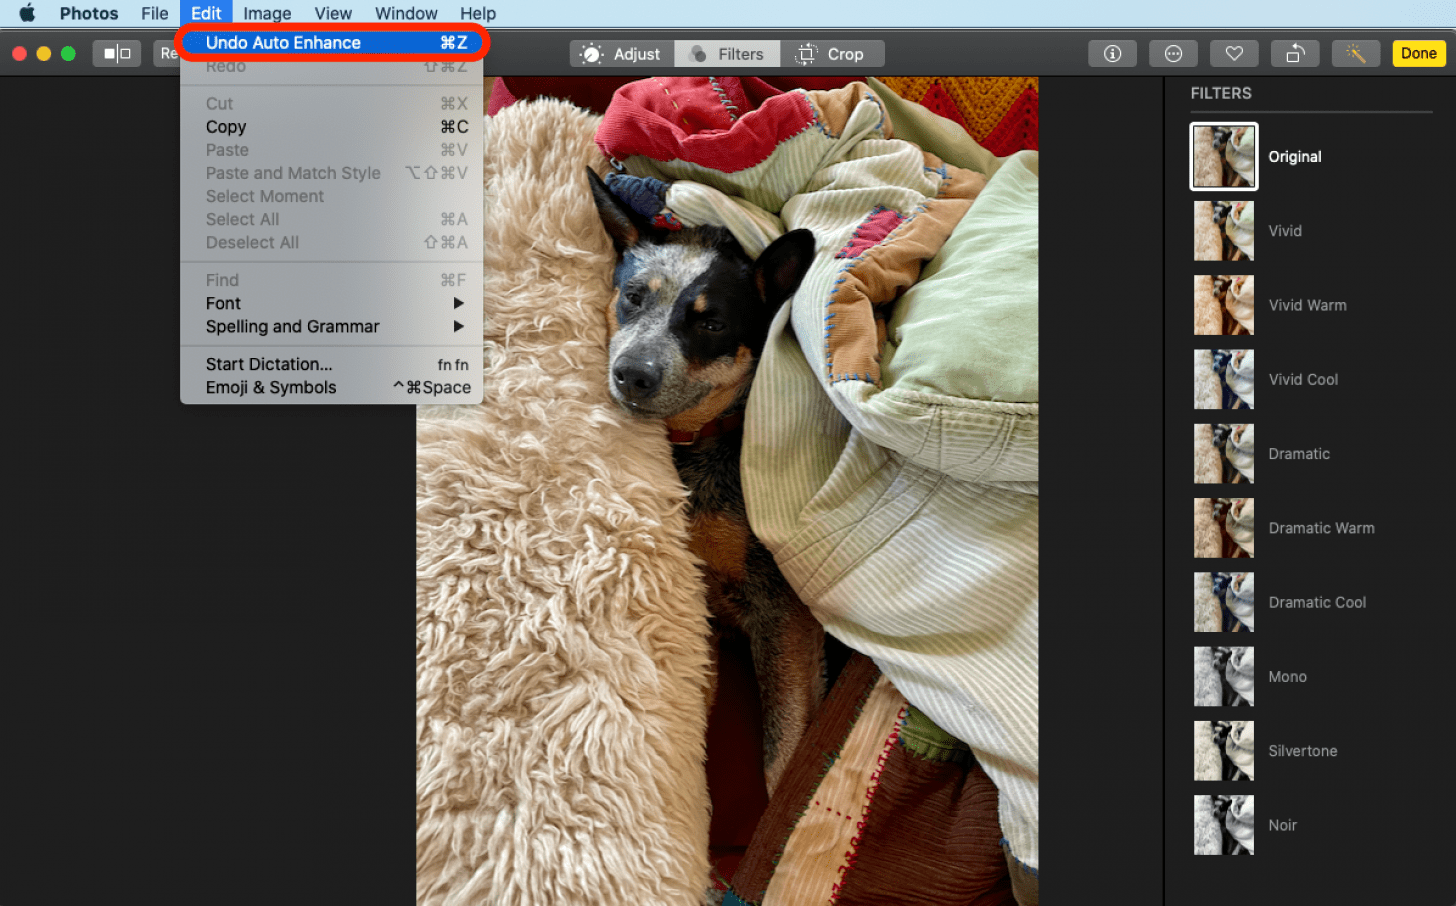Expand the Font submenu

click(x=224, y=303)
